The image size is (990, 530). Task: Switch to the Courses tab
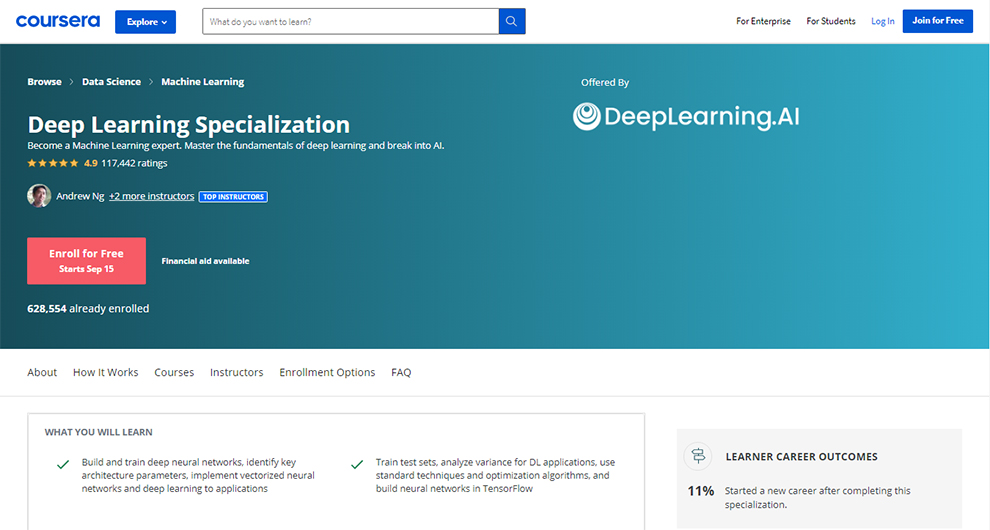coord(174,372)
